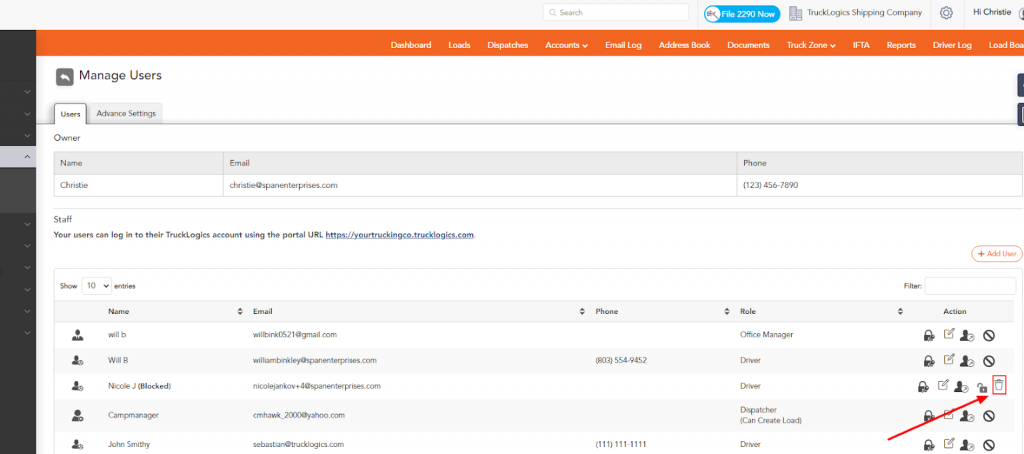Focus the Search input field
The width and height of the screenshot is (1024, 454).
616,12
